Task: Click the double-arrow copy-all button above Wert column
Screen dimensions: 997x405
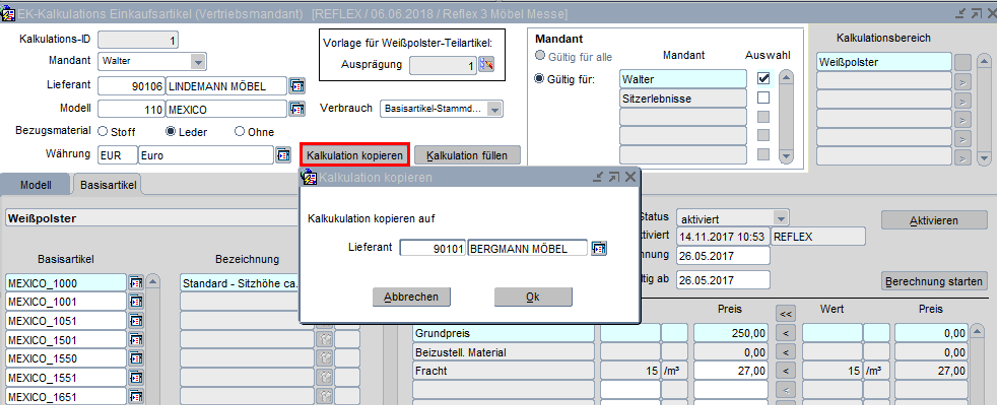Action: coord(785,311)
